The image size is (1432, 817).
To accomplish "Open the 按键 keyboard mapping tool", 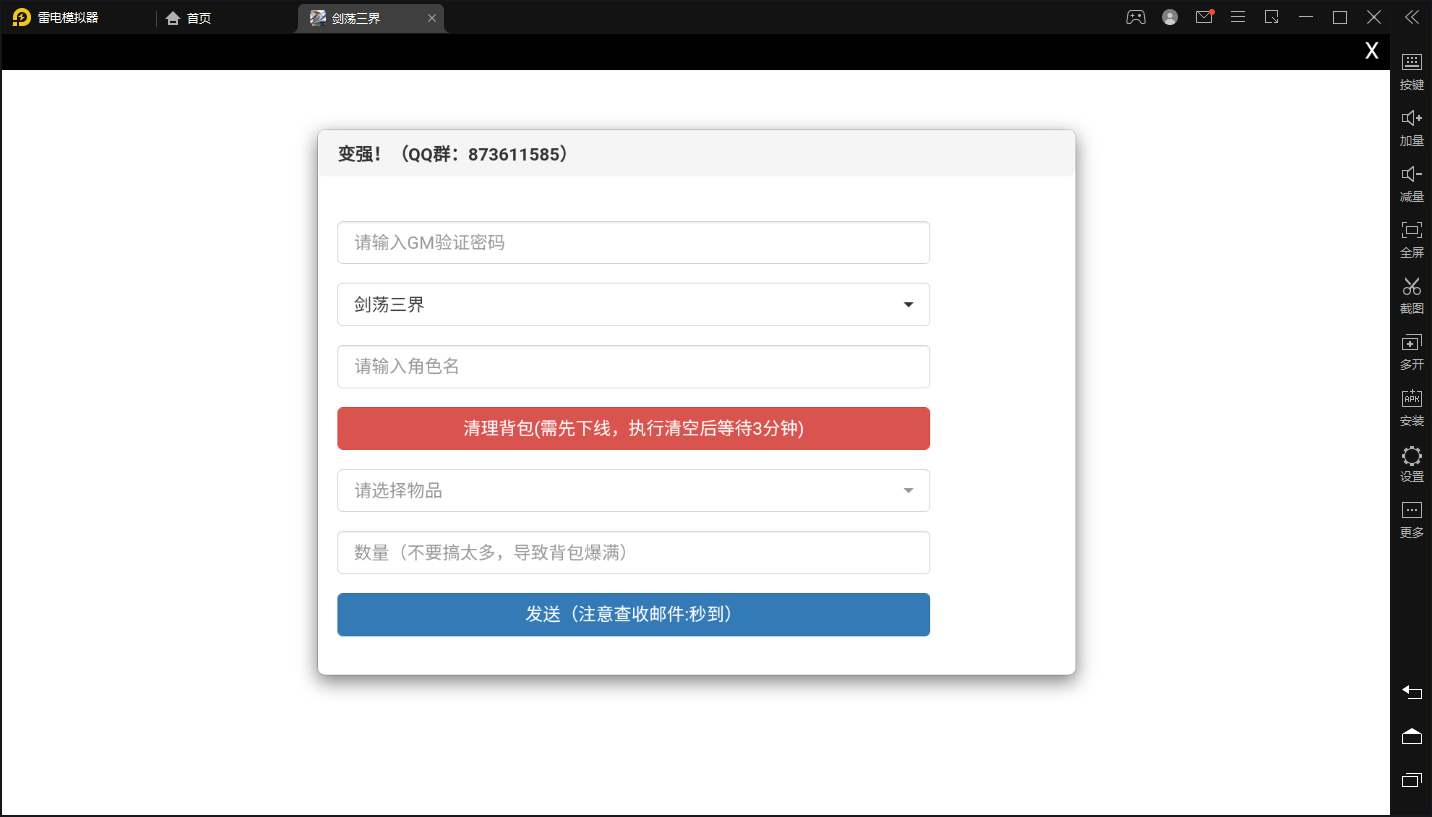I will pyautogui.click(x=1411, y=71).
